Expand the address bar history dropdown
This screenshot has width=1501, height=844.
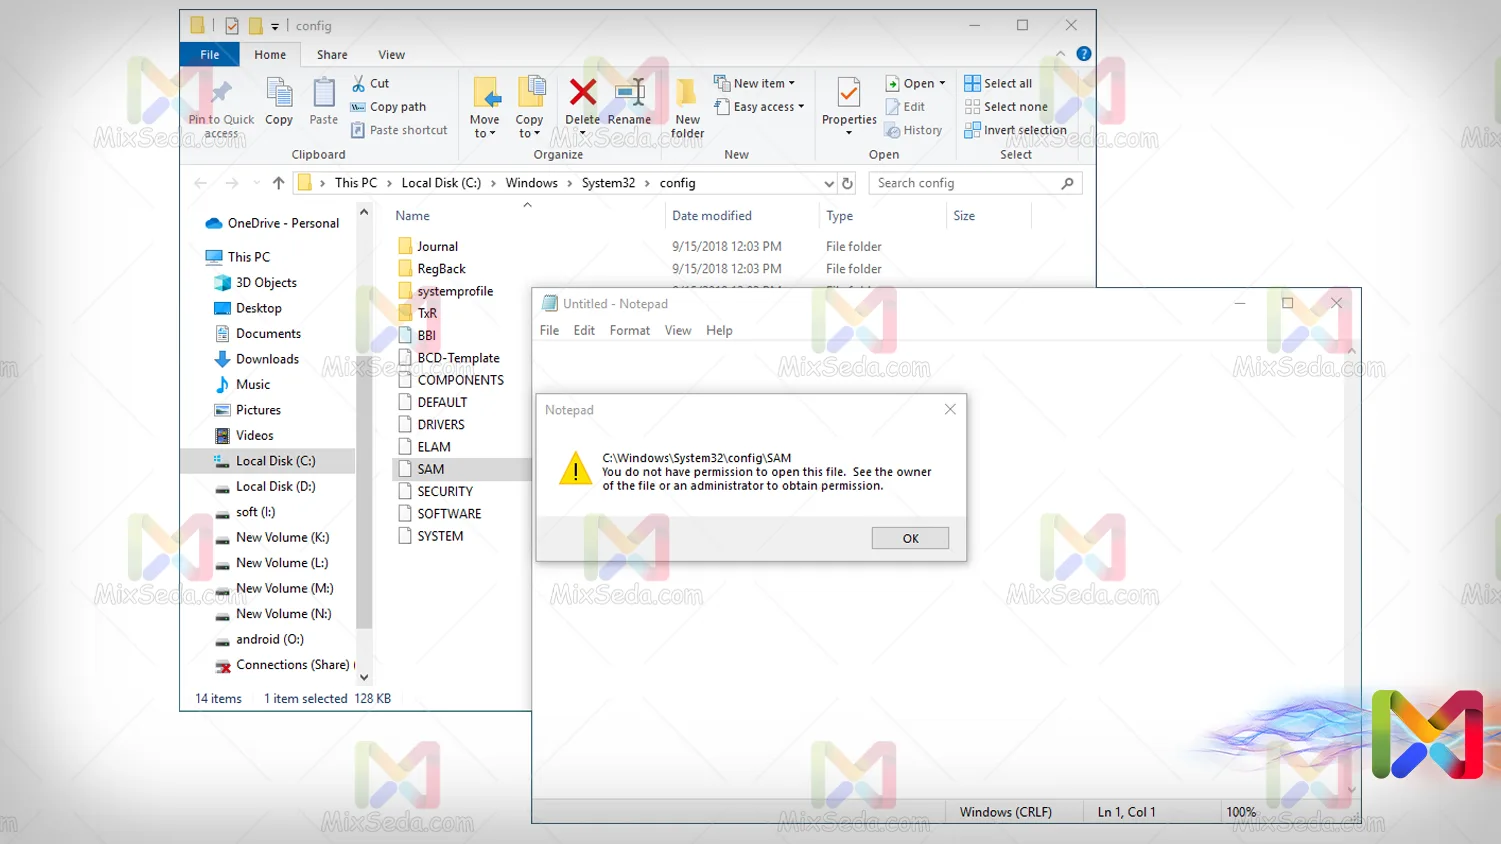[828, 184]
